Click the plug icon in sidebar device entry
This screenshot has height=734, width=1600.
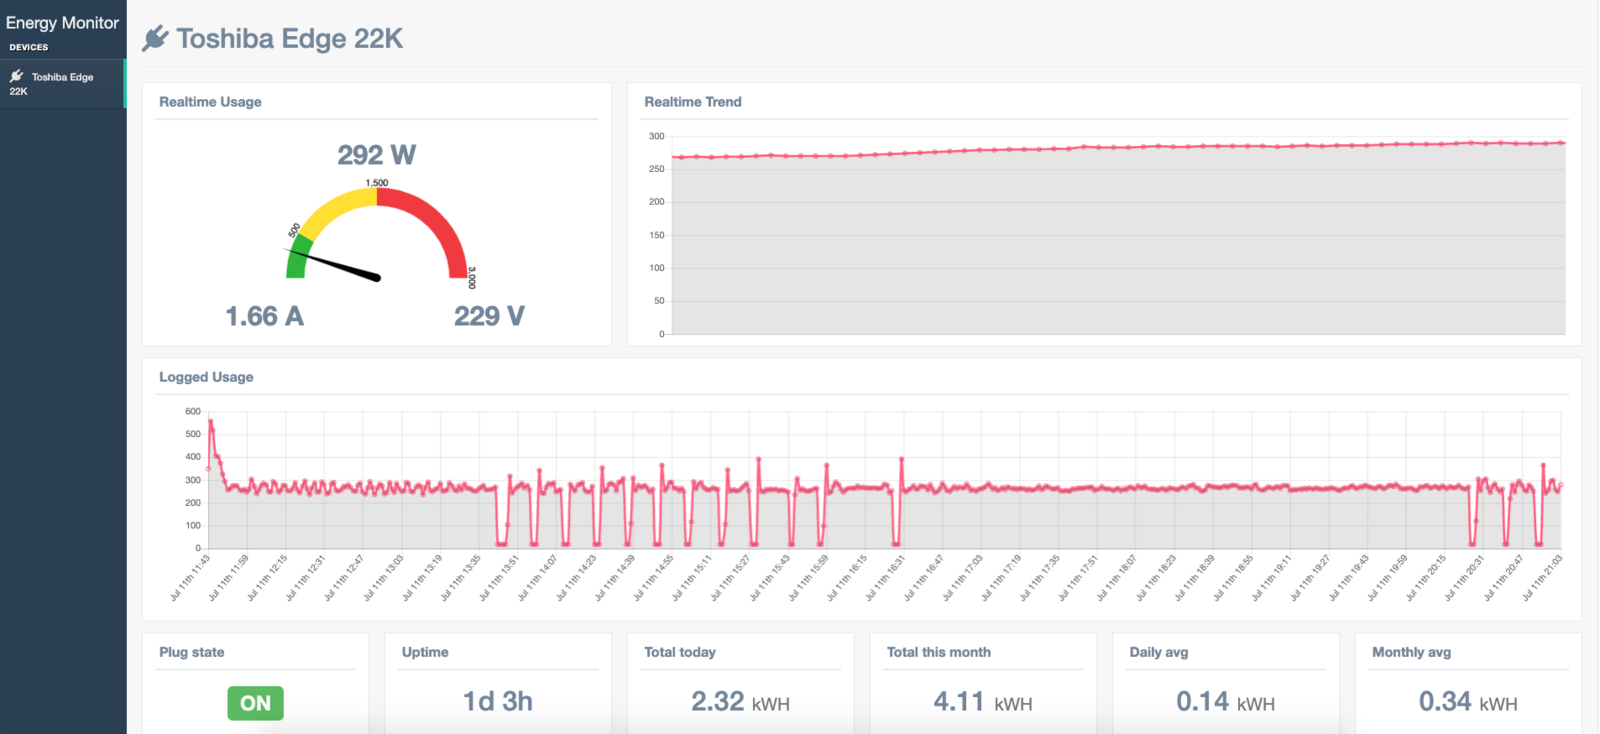coord(17,76)
